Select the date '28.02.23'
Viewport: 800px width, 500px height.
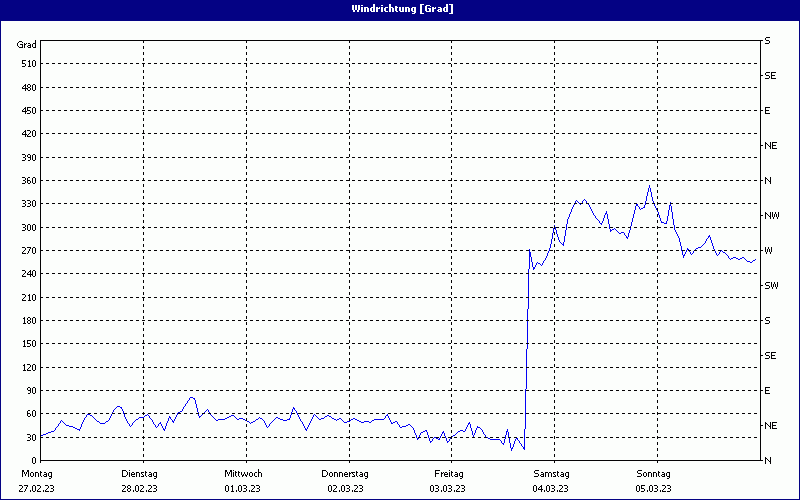click(x=139, y=489)
